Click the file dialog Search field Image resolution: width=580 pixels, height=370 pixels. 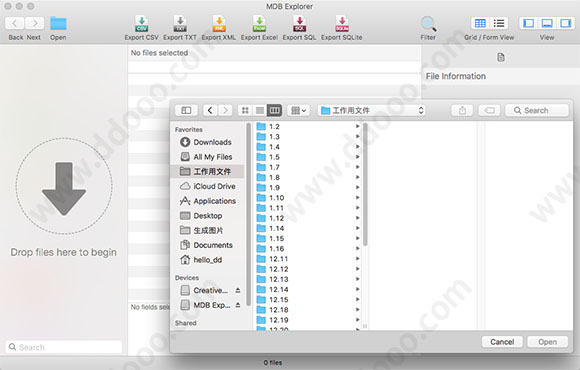[x=537, y=110]
